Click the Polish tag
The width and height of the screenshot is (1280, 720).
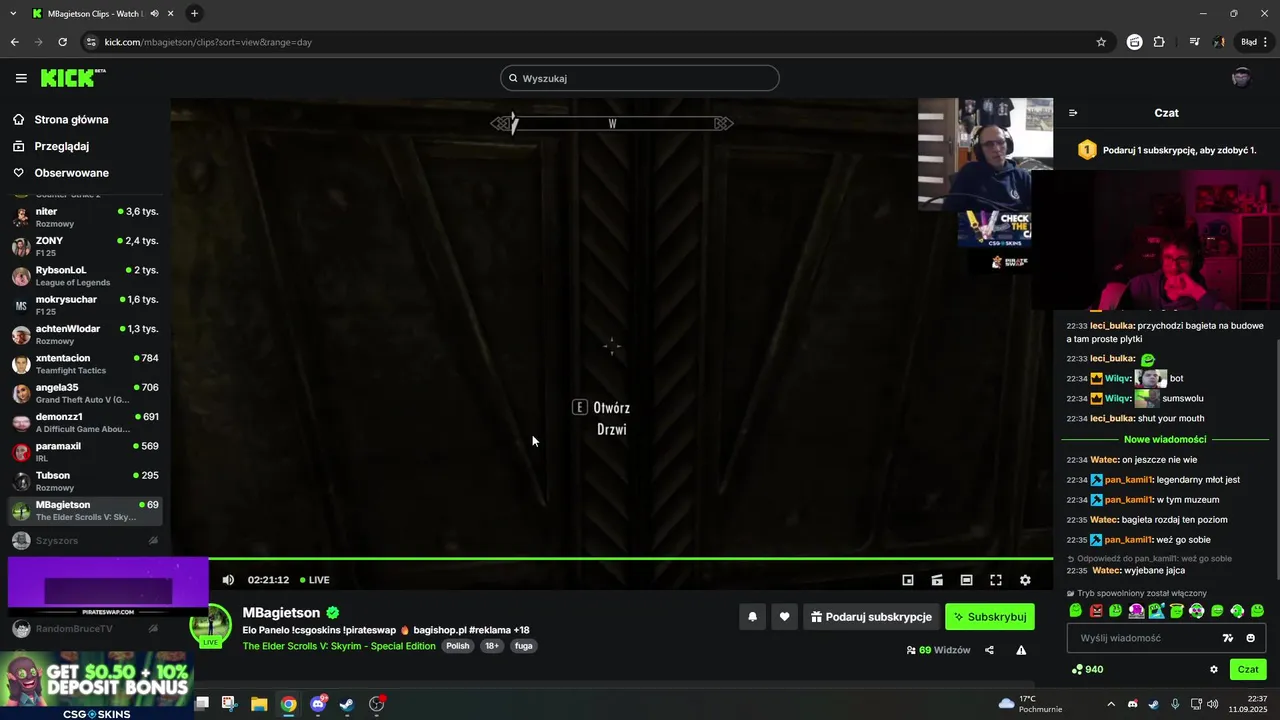[458, 646]
